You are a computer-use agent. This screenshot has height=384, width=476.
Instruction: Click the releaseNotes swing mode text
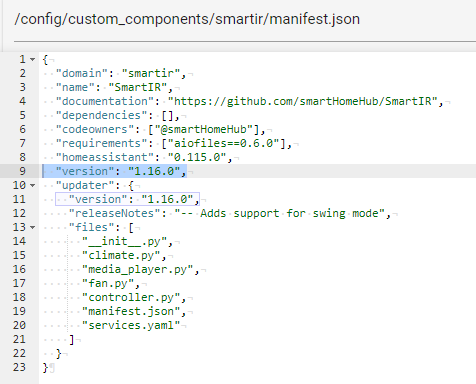coord(279,213)
